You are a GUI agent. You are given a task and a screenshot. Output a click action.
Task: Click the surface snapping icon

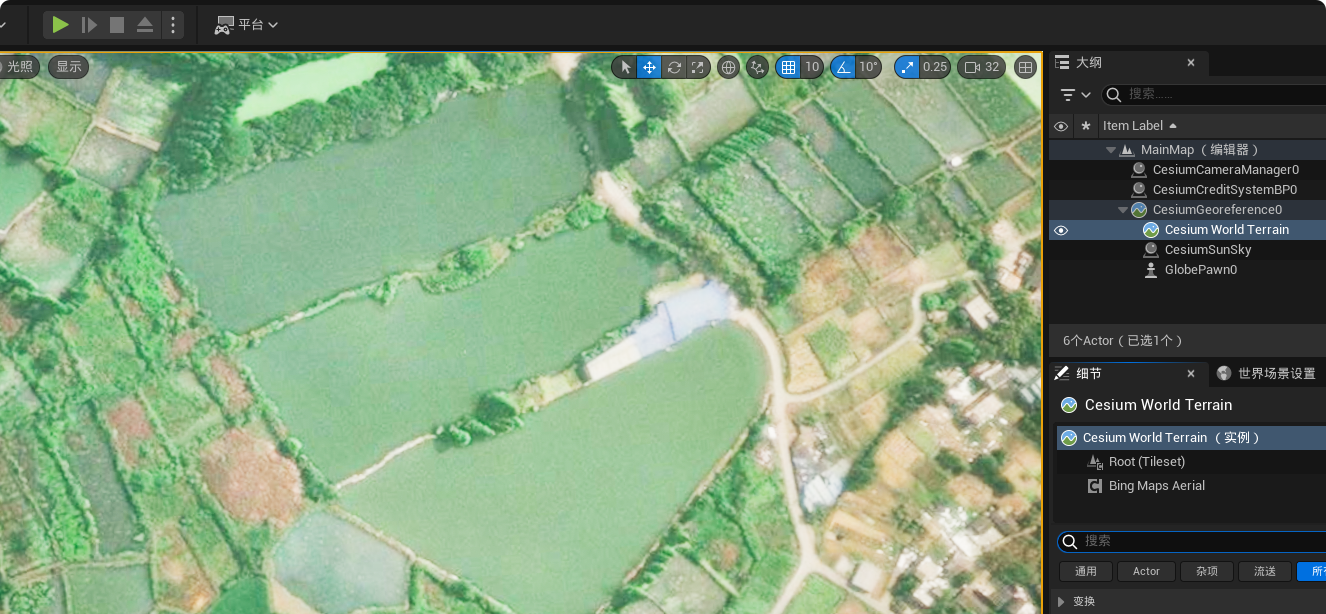coord(757,67)
